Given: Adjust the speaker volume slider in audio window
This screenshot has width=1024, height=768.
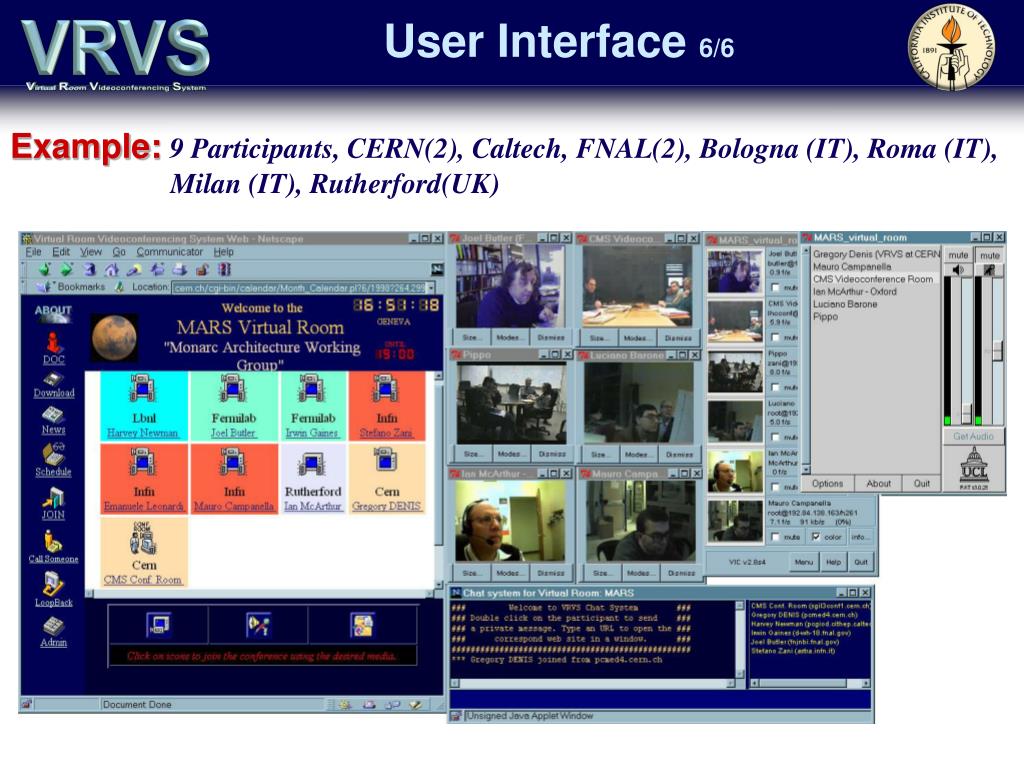Looking at the screenshot, I should click(x=965, y=413).
